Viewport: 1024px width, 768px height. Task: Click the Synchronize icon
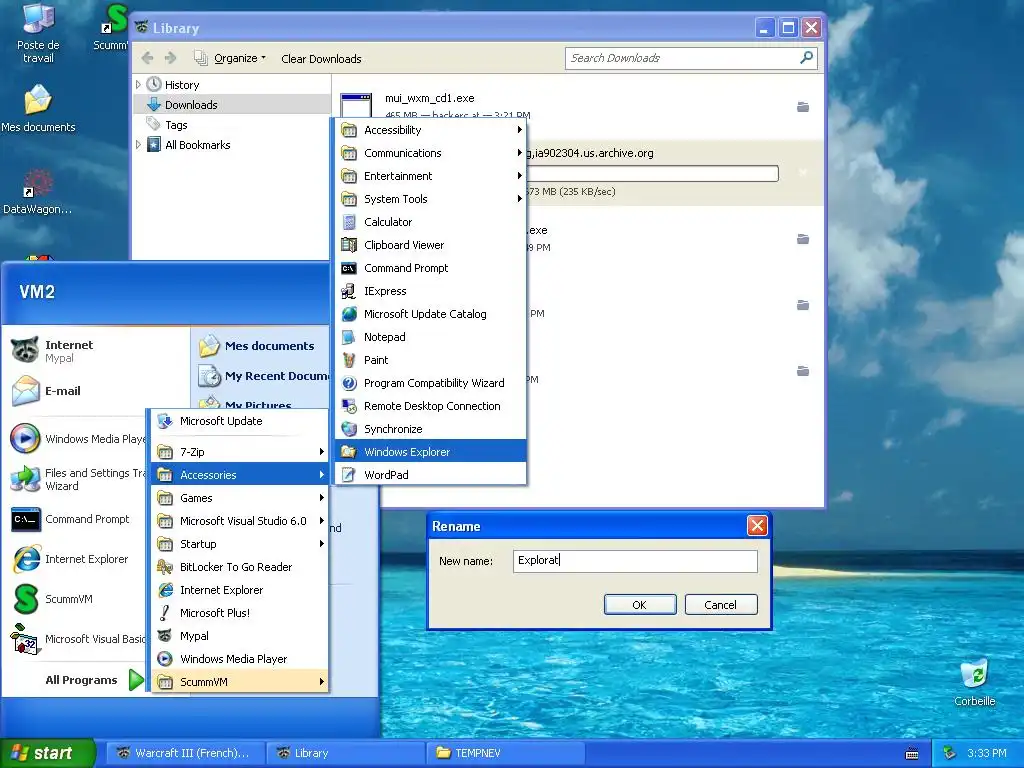[349, 429]
